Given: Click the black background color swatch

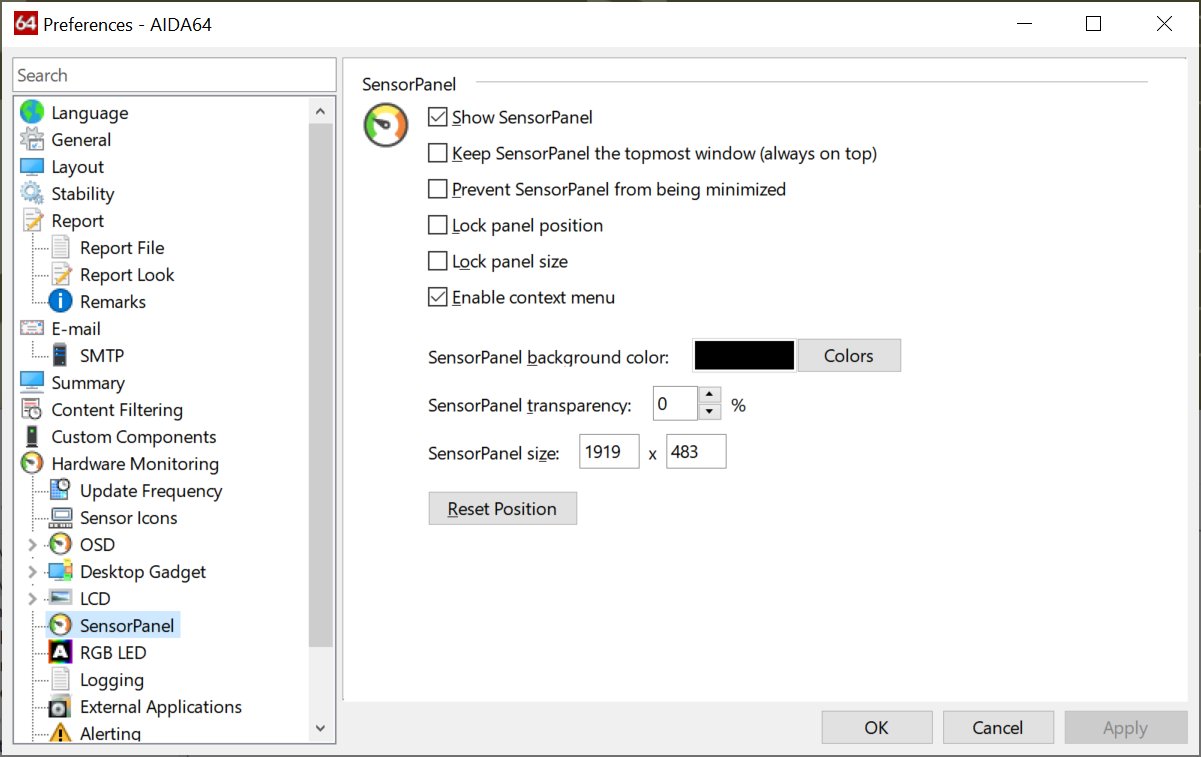Looking at the screenshot, I should click(x=744, y=356).
